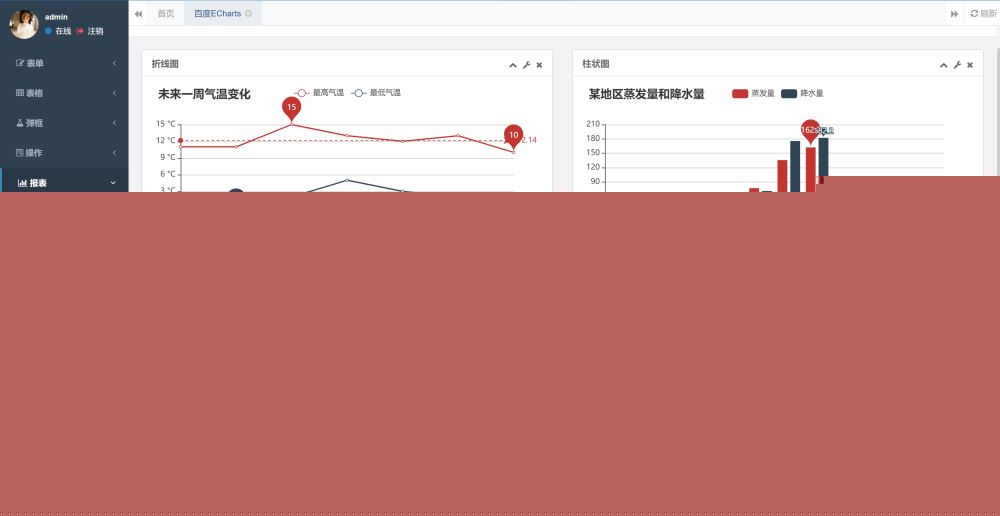Close the 百度ECharts tab

(x=248, y=14)
